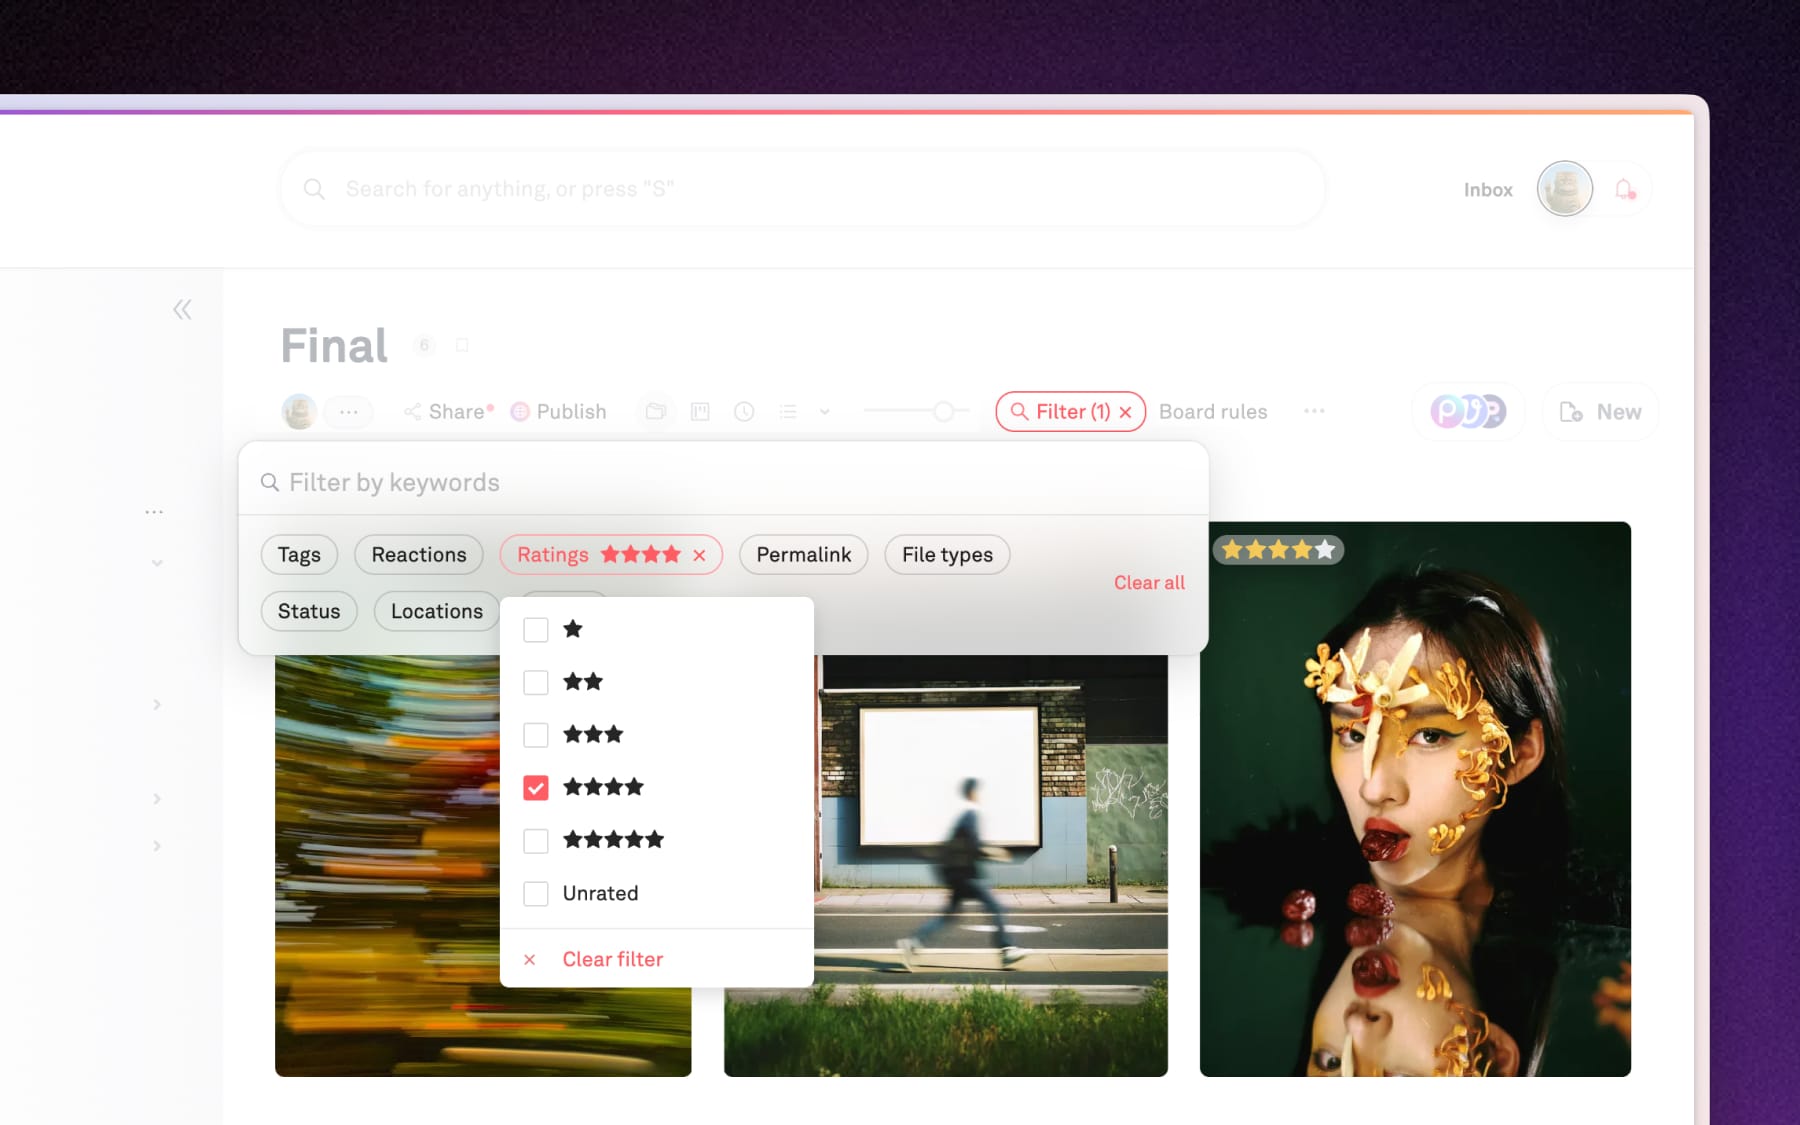
Task: Remove the active Filter (1) with its X
Action: [x=1126, y=412]
